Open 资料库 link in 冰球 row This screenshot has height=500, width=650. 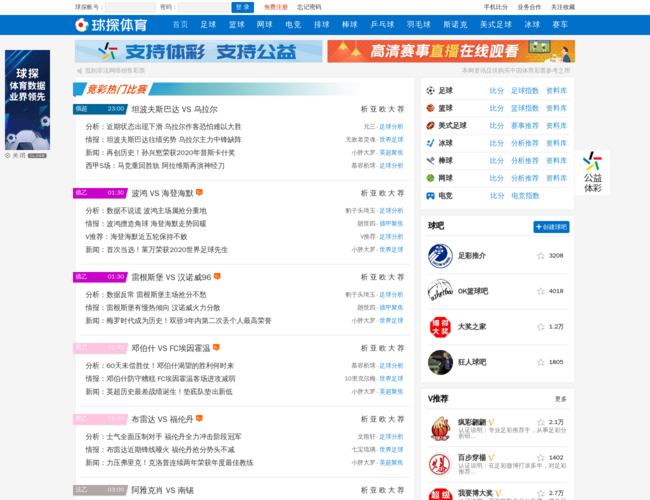coord(556,143)
